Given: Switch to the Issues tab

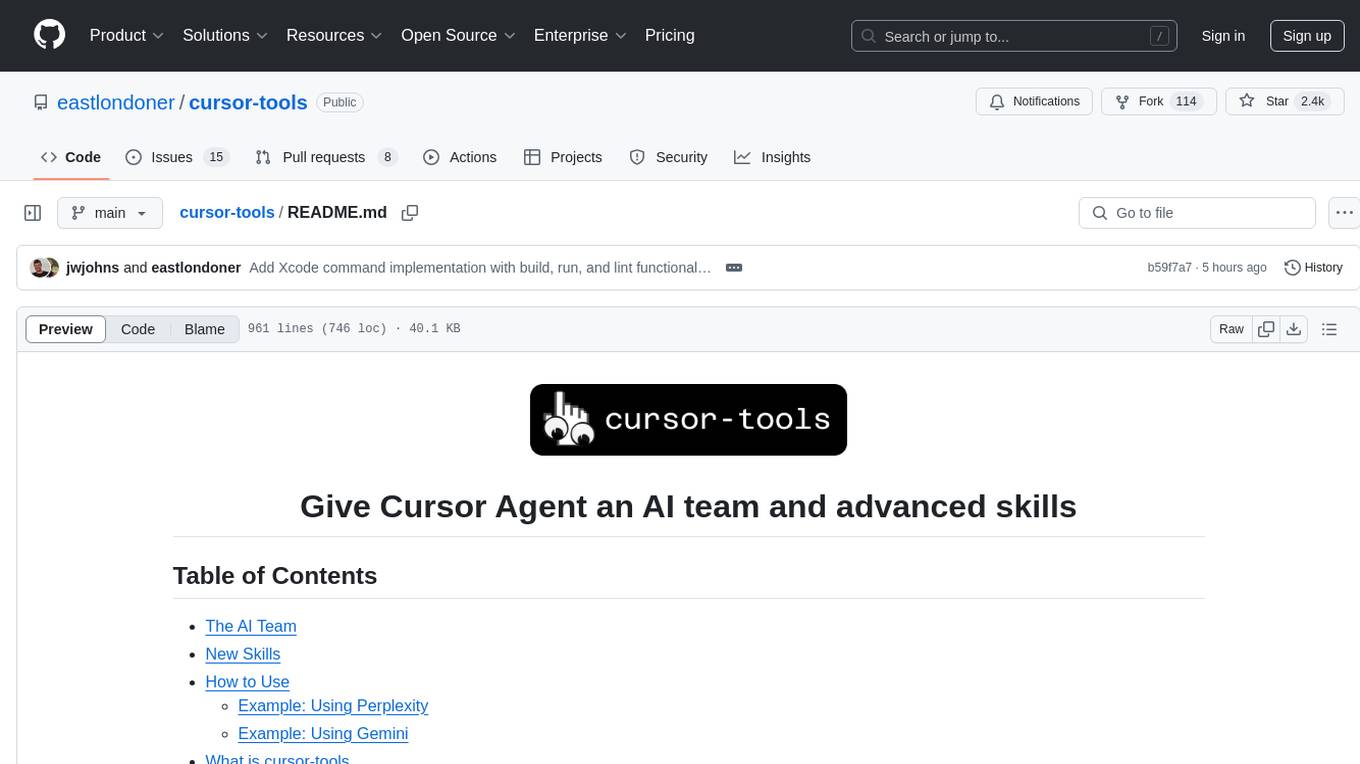Looking at the screenshot, I should [176, 157].
